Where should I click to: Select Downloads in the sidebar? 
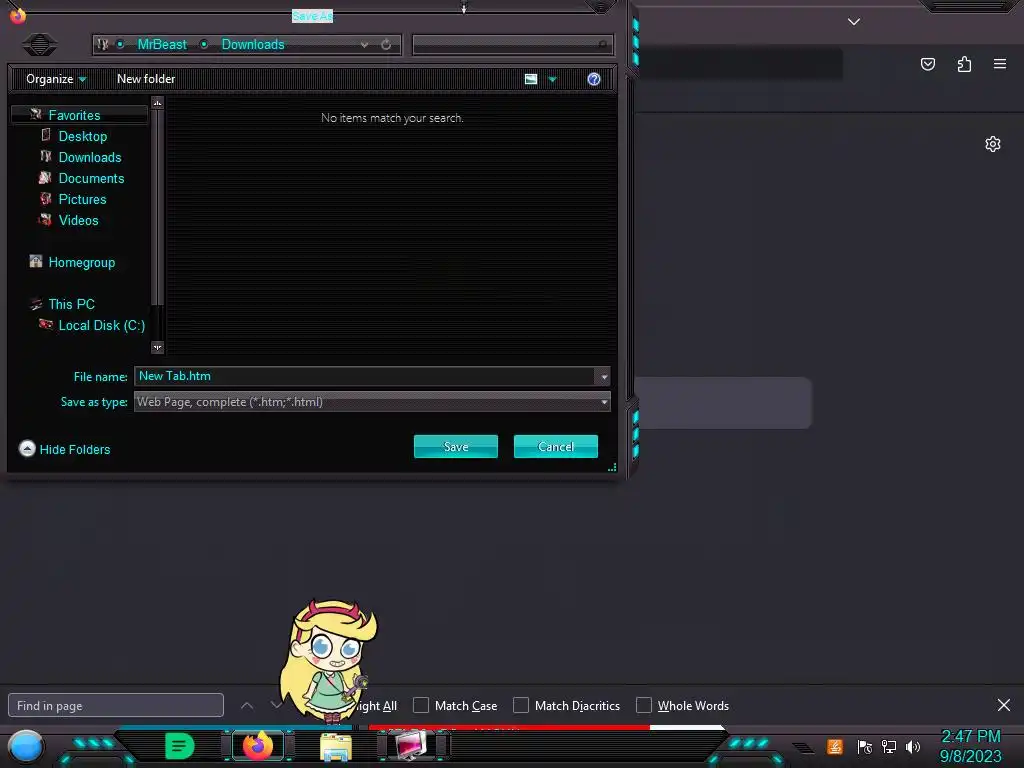[89, 157]
